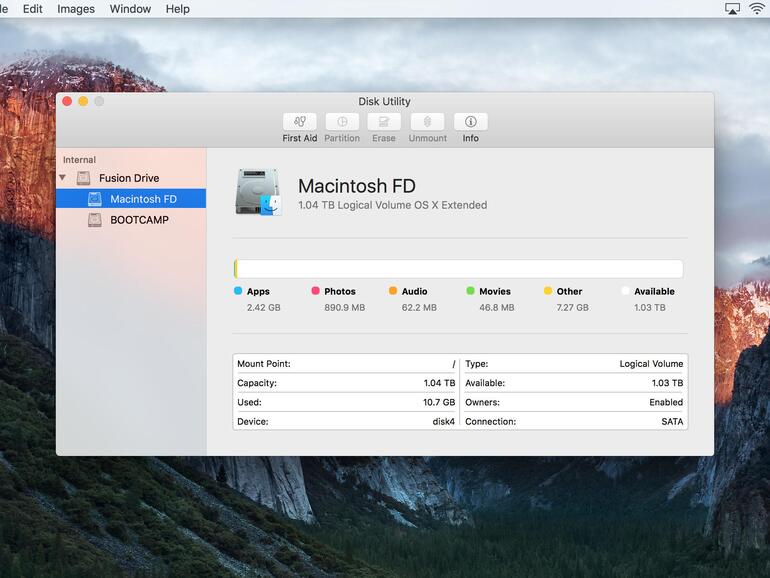770x578 pixels.
Task: Click the Erase toolbar icon
Action: coord(384,122)
